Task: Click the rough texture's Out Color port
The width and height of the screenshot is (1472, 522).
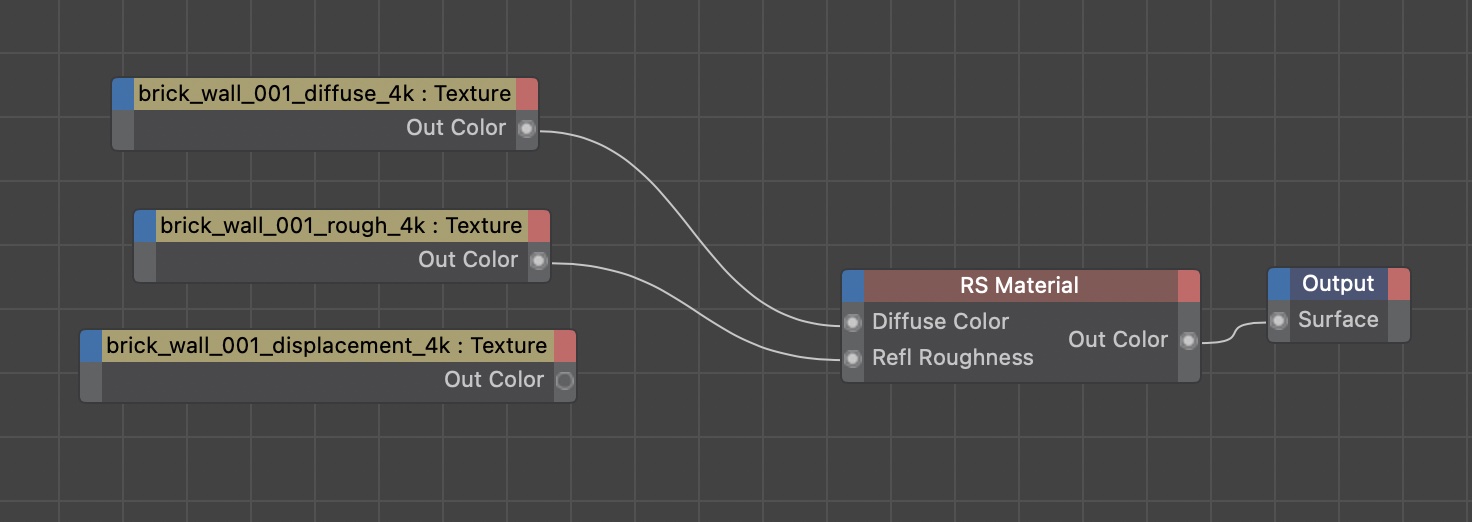Action: point(538,261)
